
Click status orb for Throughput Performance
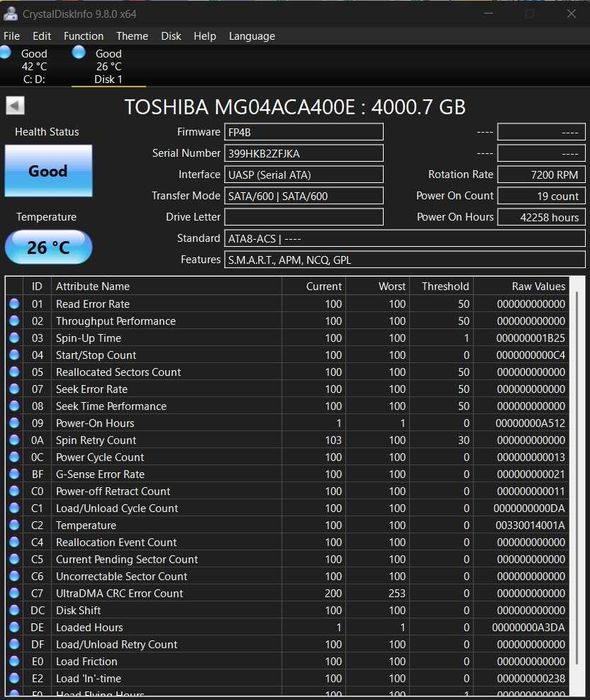pos(14,321)
